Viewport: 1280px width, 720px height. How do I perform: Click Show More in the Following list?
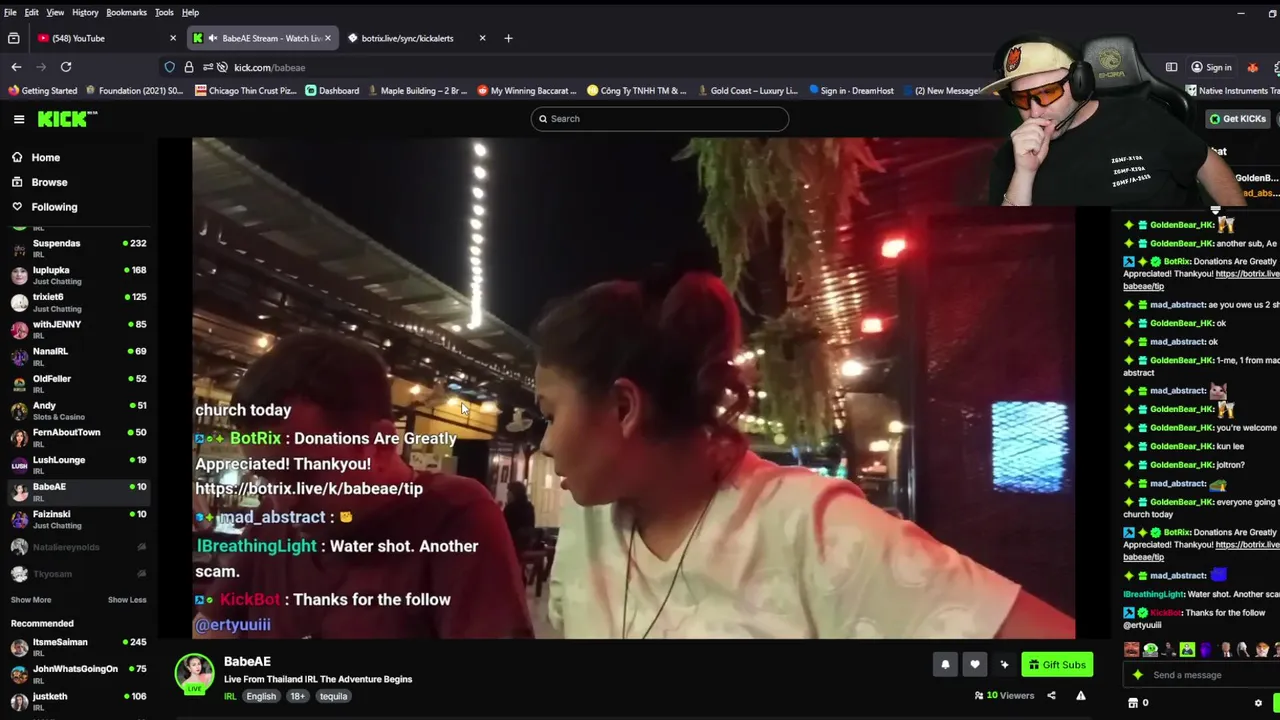31,600
